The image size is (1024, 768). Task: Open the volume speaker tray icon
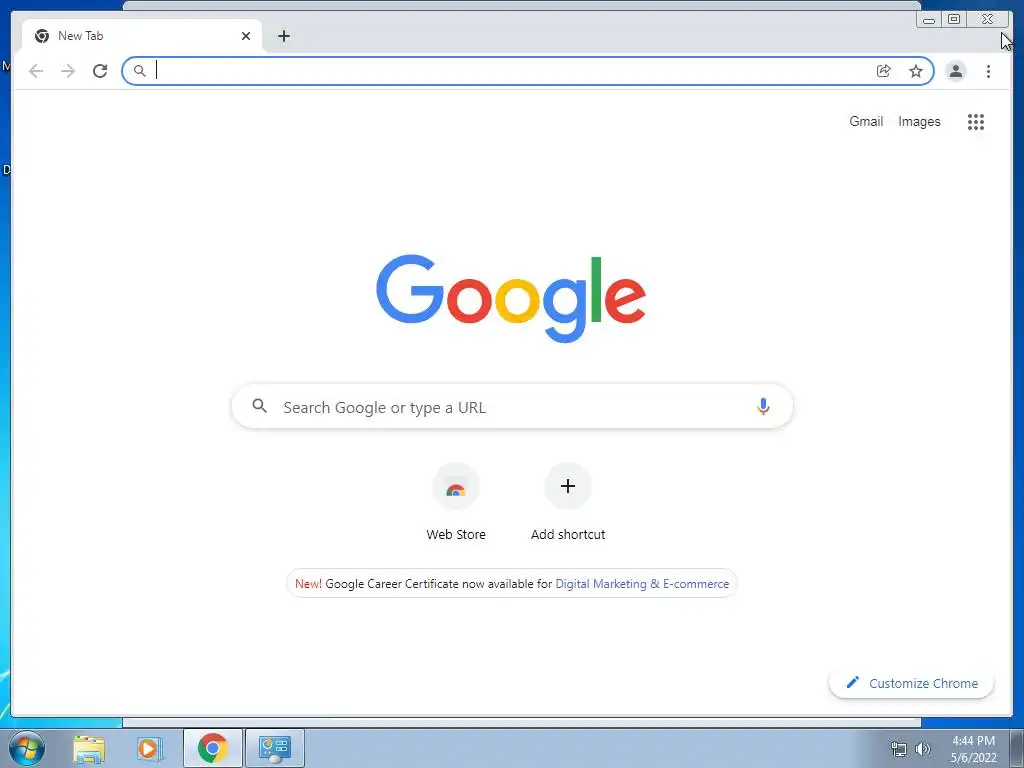[x=923, y=749]
